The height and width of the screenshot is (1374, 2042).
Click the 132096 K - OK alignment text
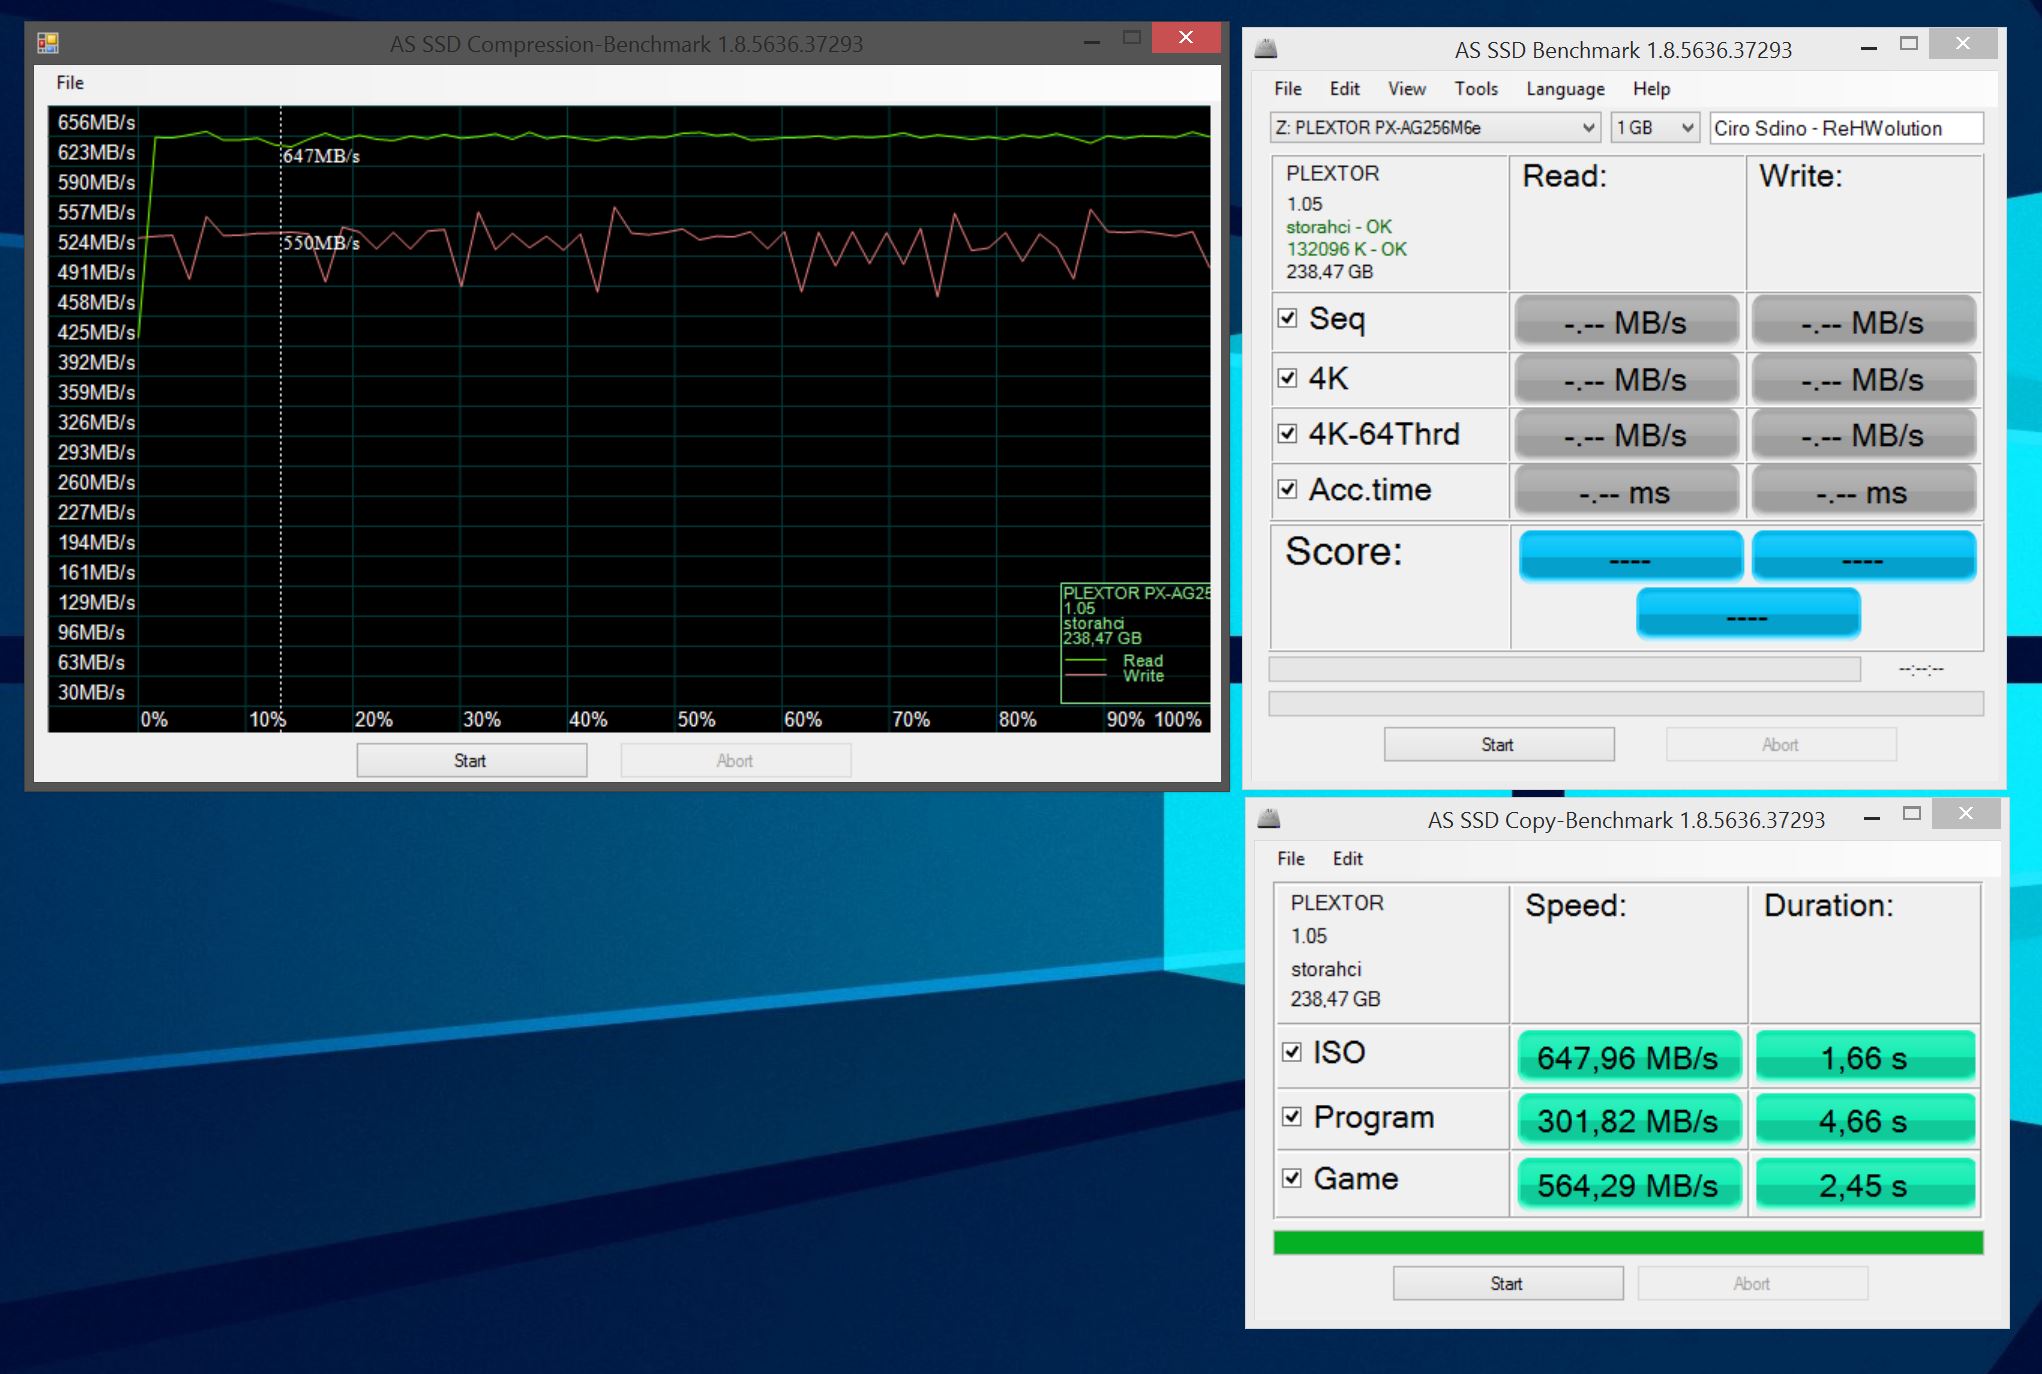point(1346,249)
